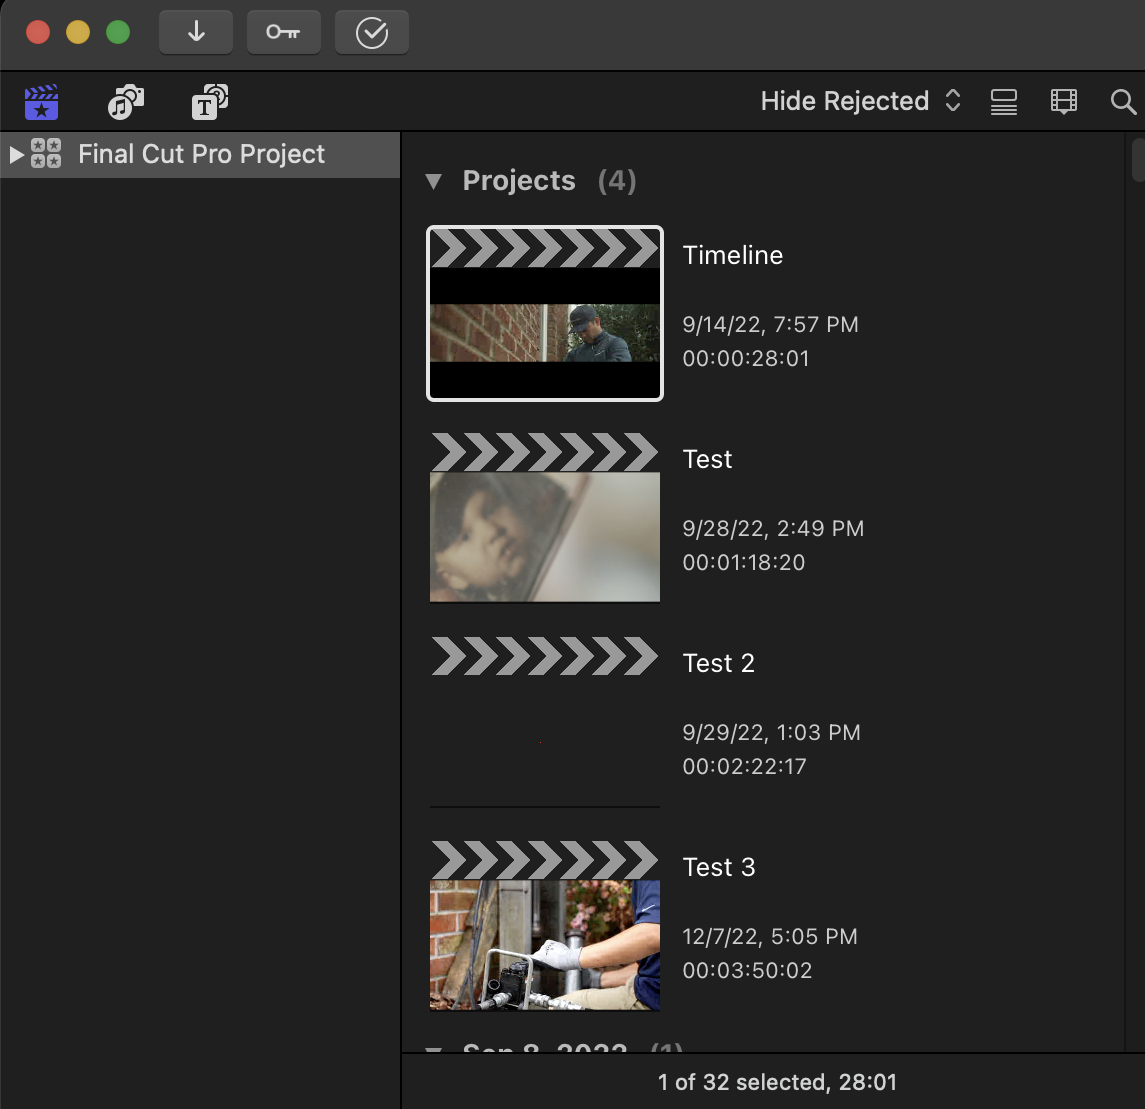Collapse the Projects section triangle
This screenshot has width=1145, height=1109.
coord(434,181)
